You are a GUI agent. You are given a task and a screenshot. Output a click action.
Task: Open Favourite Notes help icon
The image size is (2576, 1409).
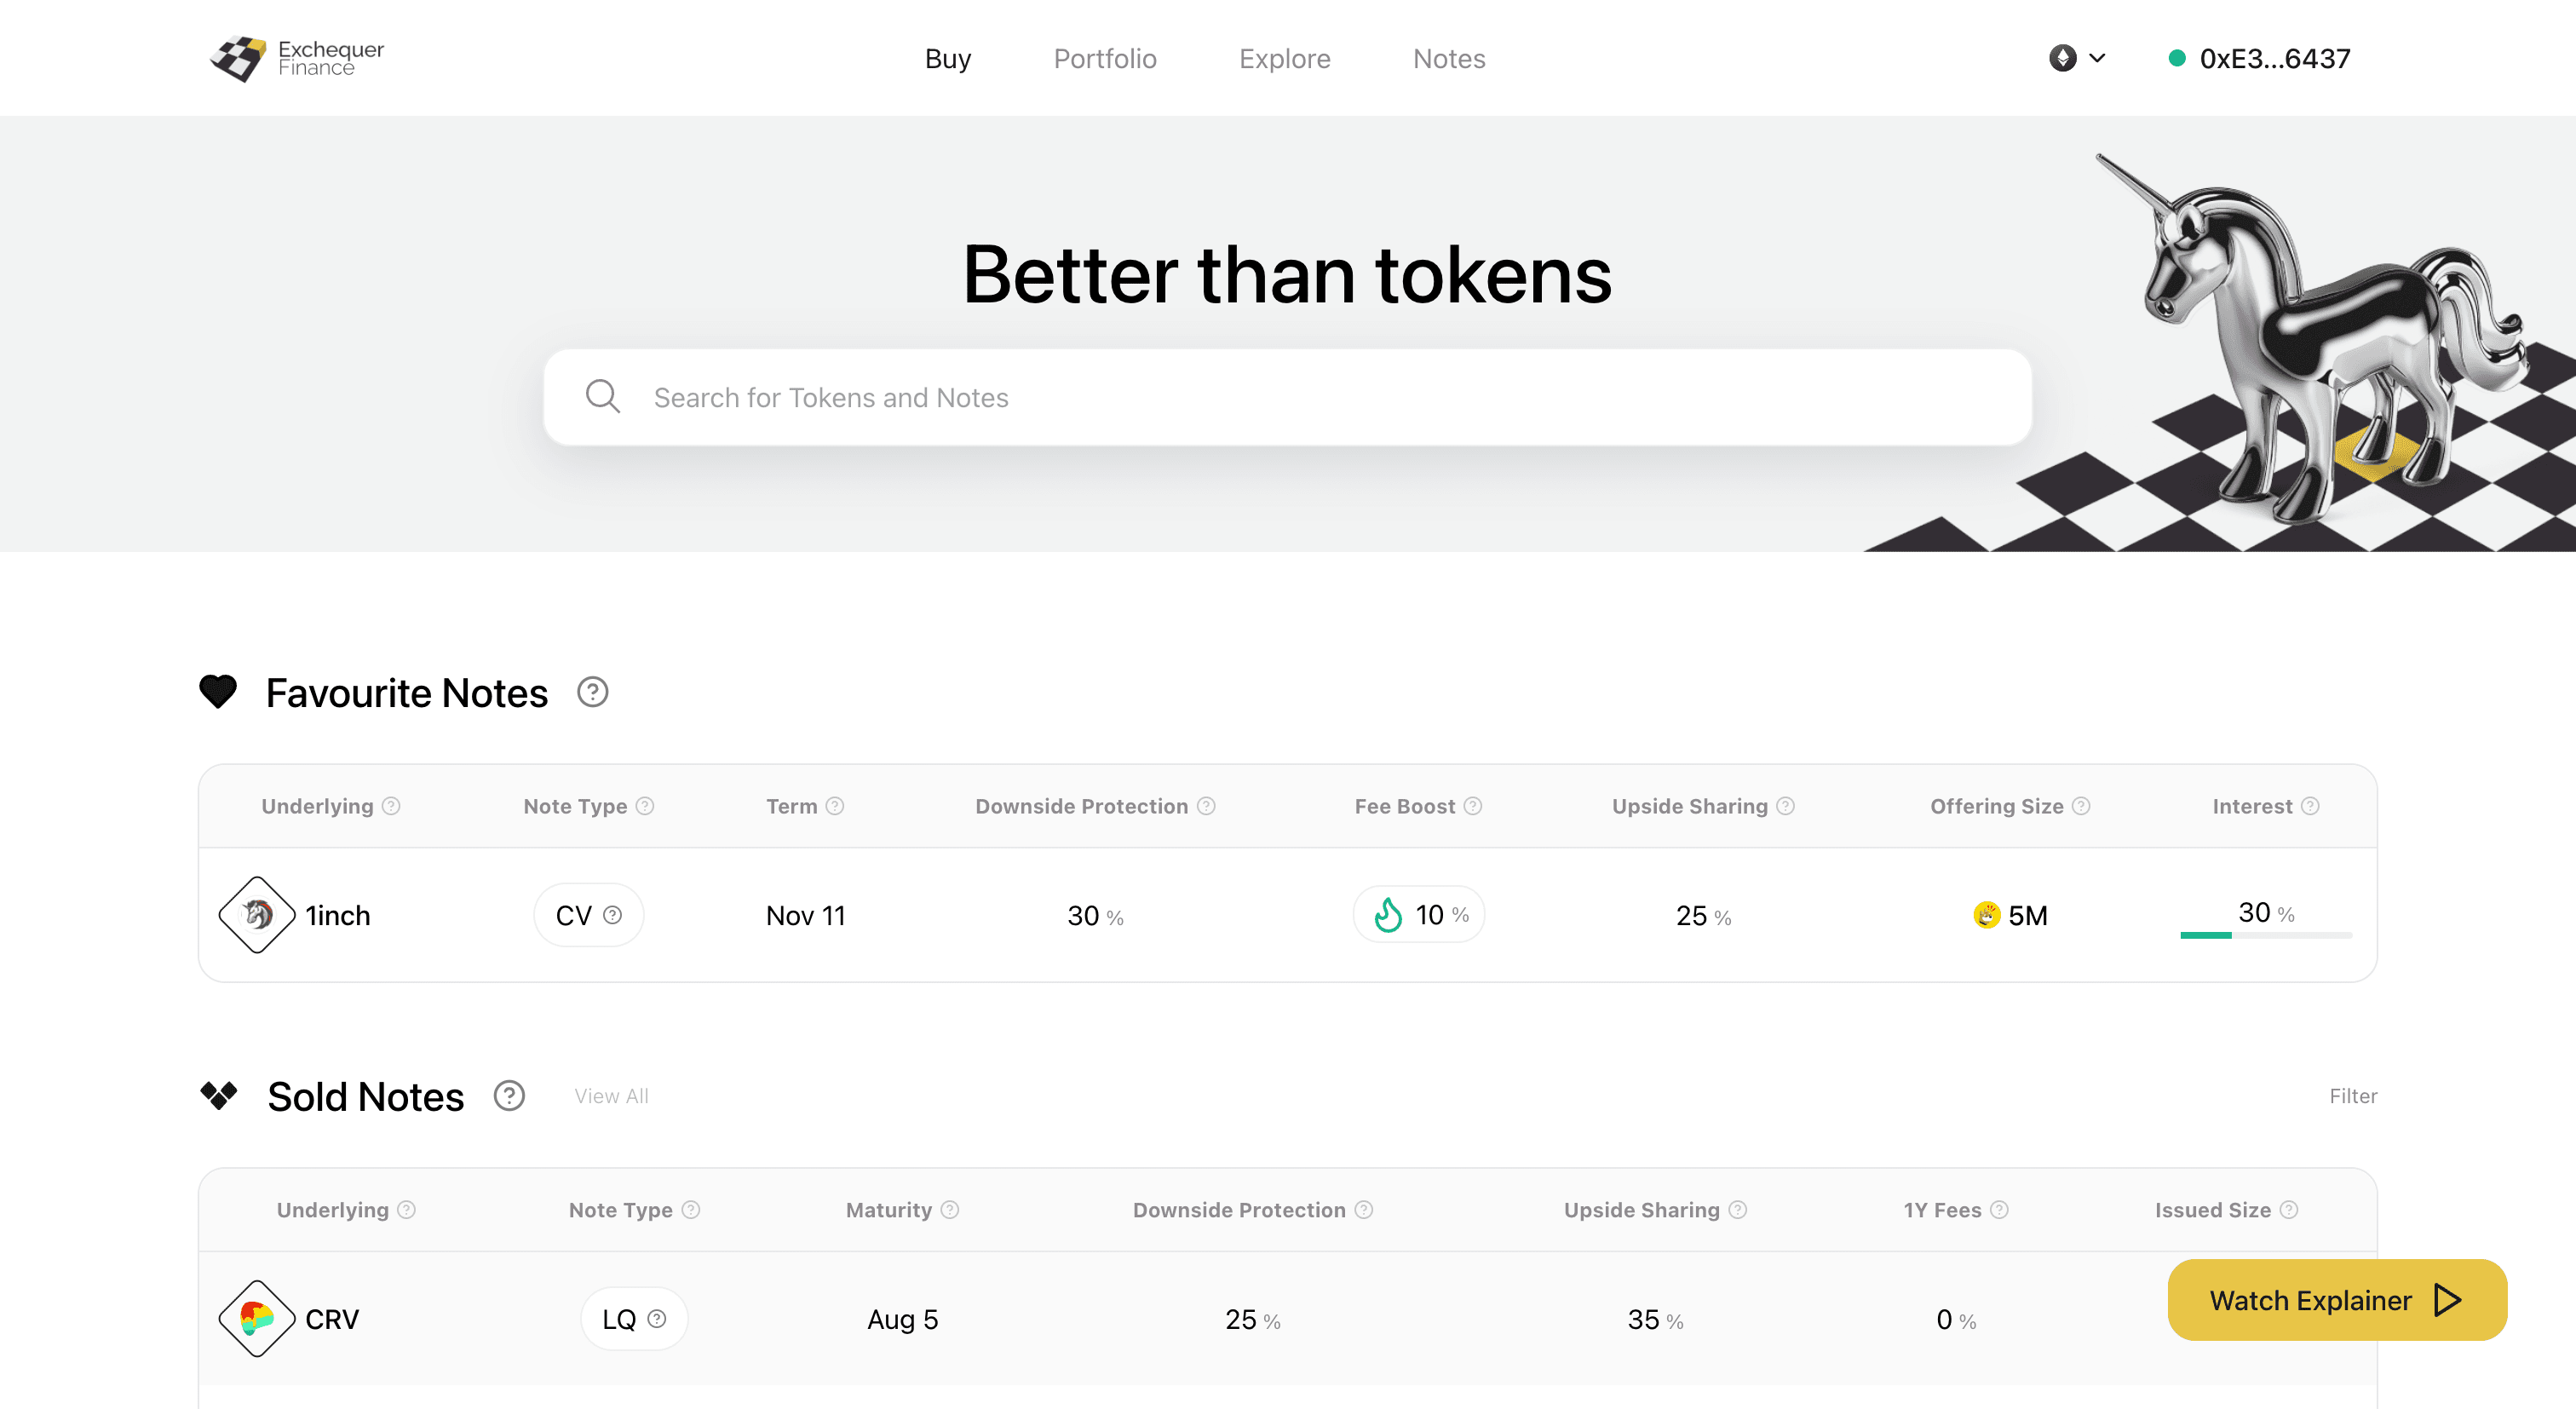click(592, 692)
